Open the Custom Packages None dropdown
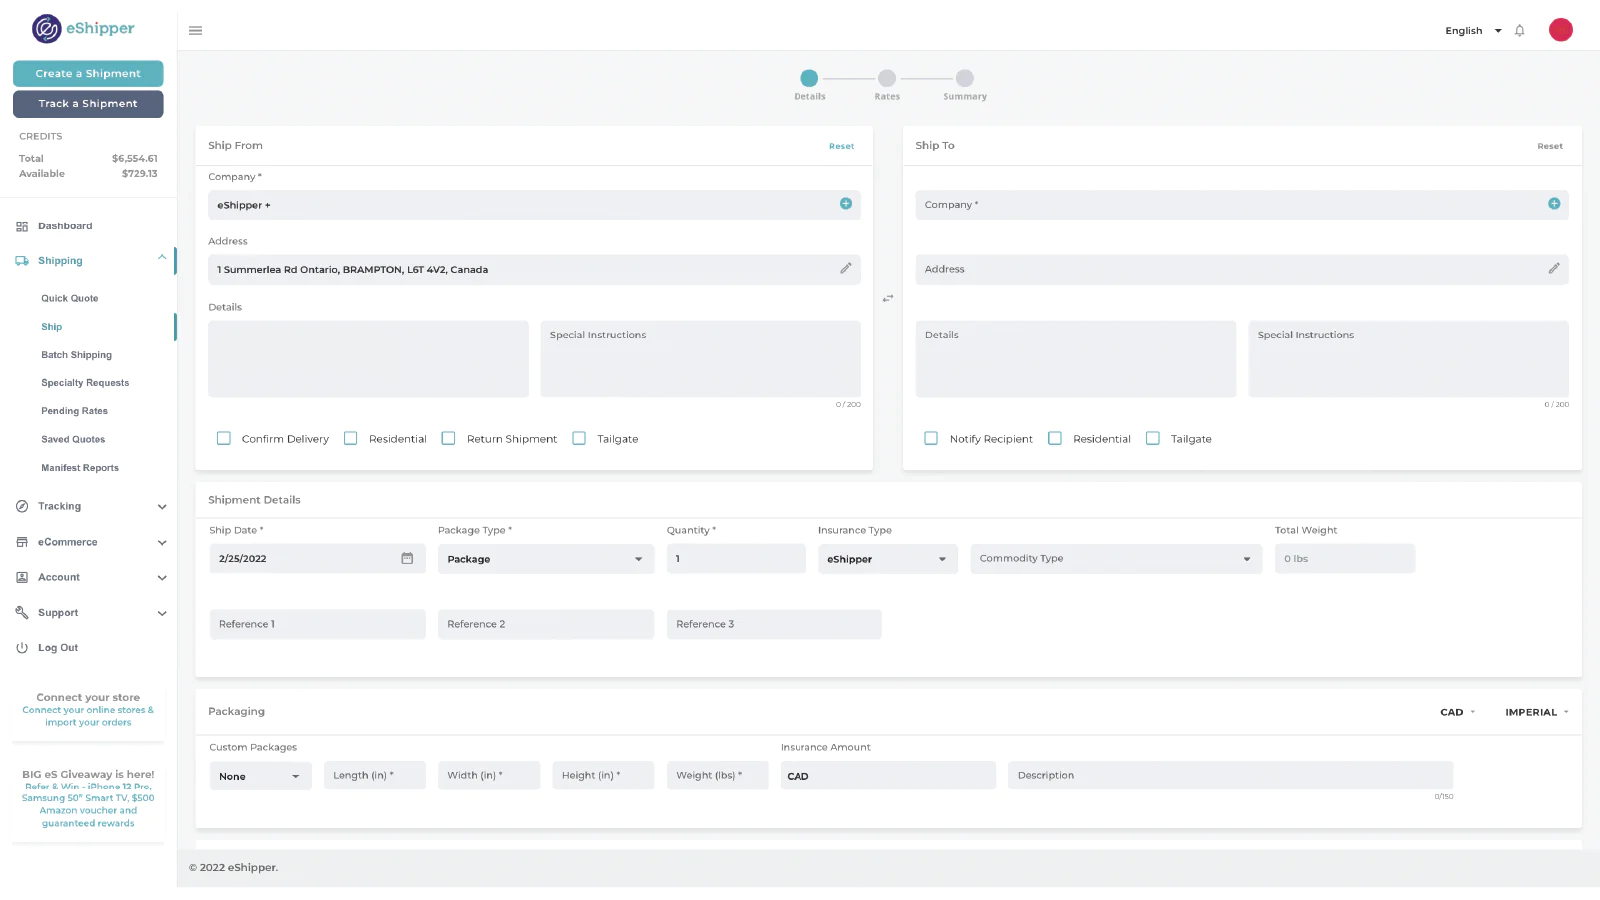Viewport: 1600px width, 900px height. coord(260,776)
